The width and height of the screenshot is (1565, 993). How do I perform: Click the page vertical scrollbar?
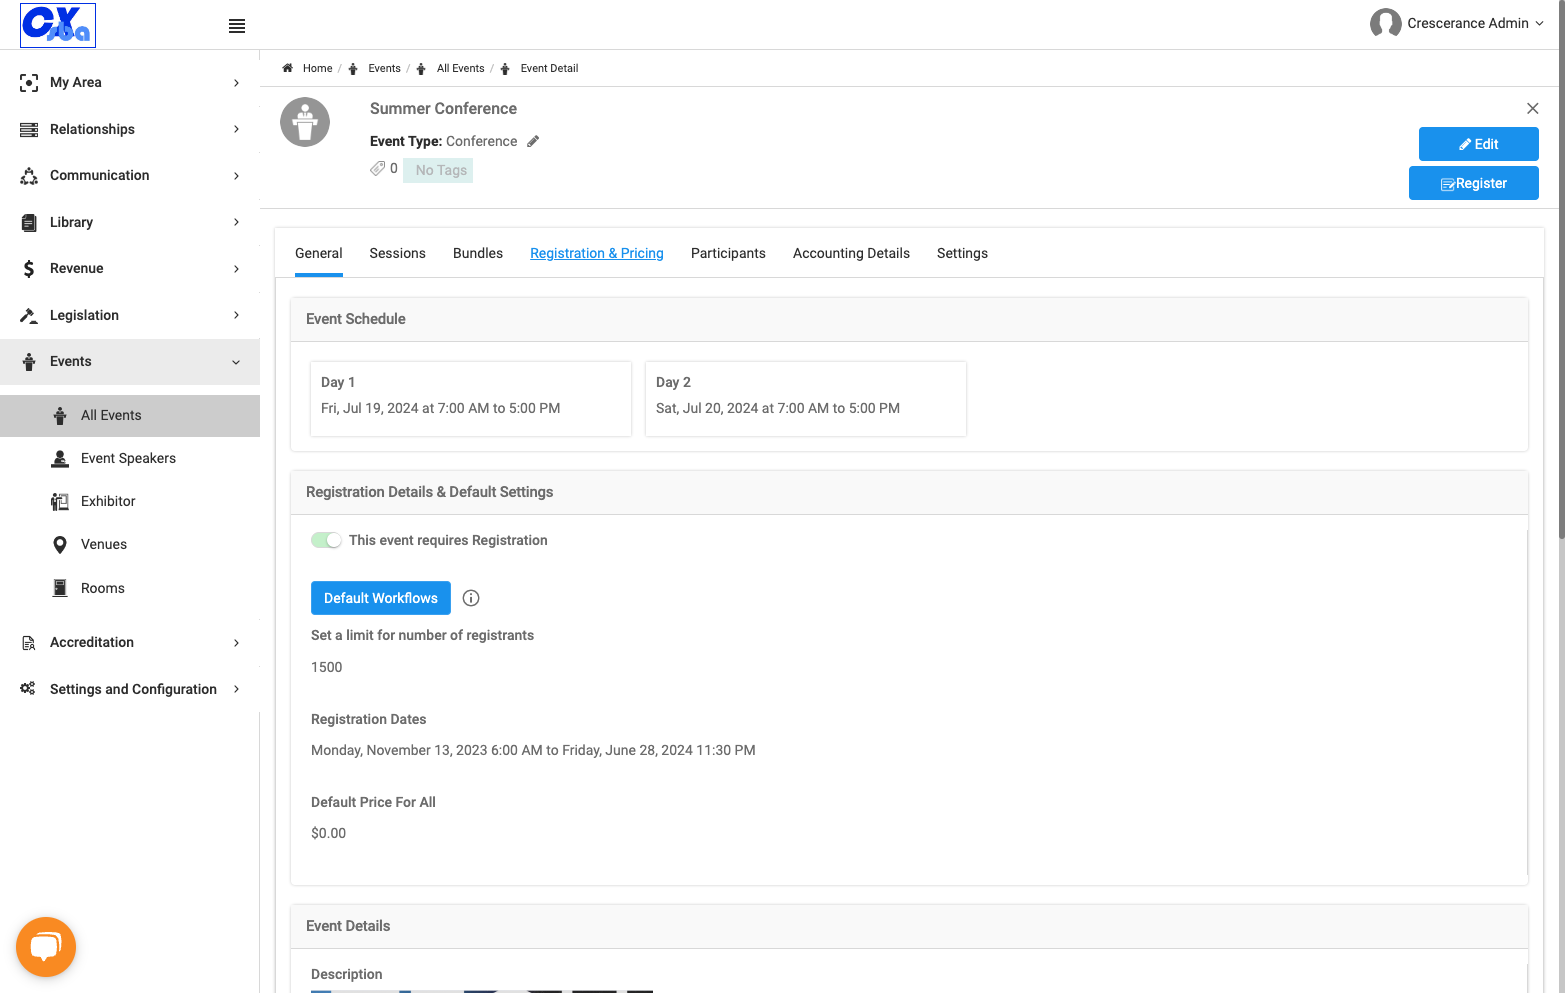click(x=1561, y=270)
